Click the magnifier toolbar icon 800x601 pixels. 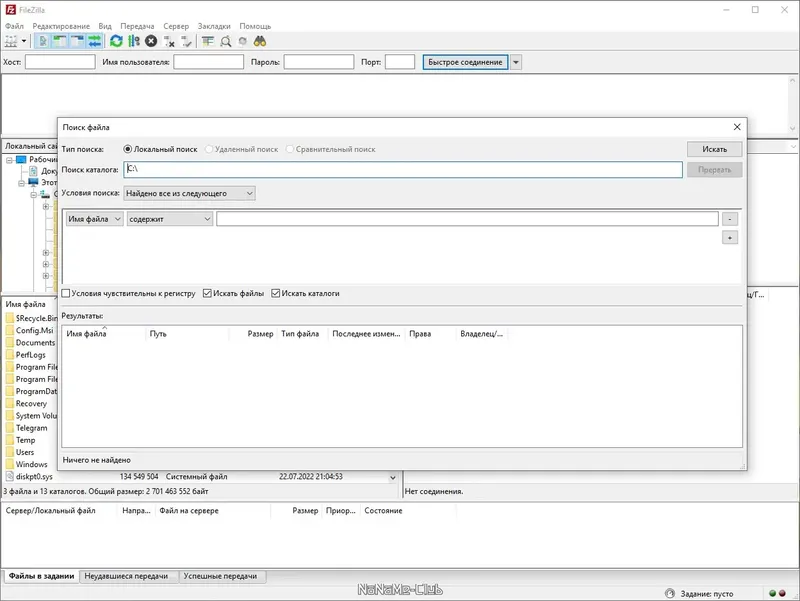click(226, 41)
